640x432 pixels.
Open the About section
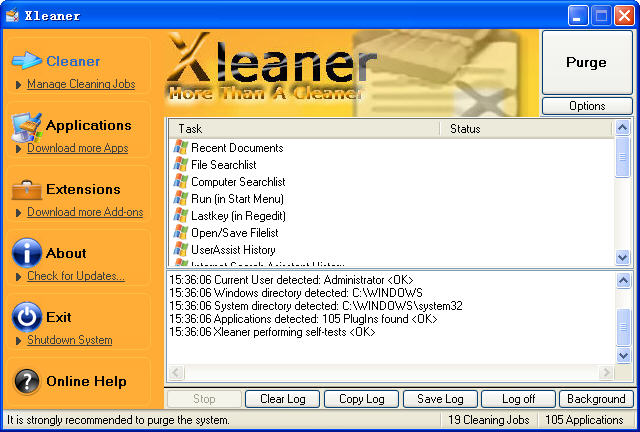tap(66, 253)
